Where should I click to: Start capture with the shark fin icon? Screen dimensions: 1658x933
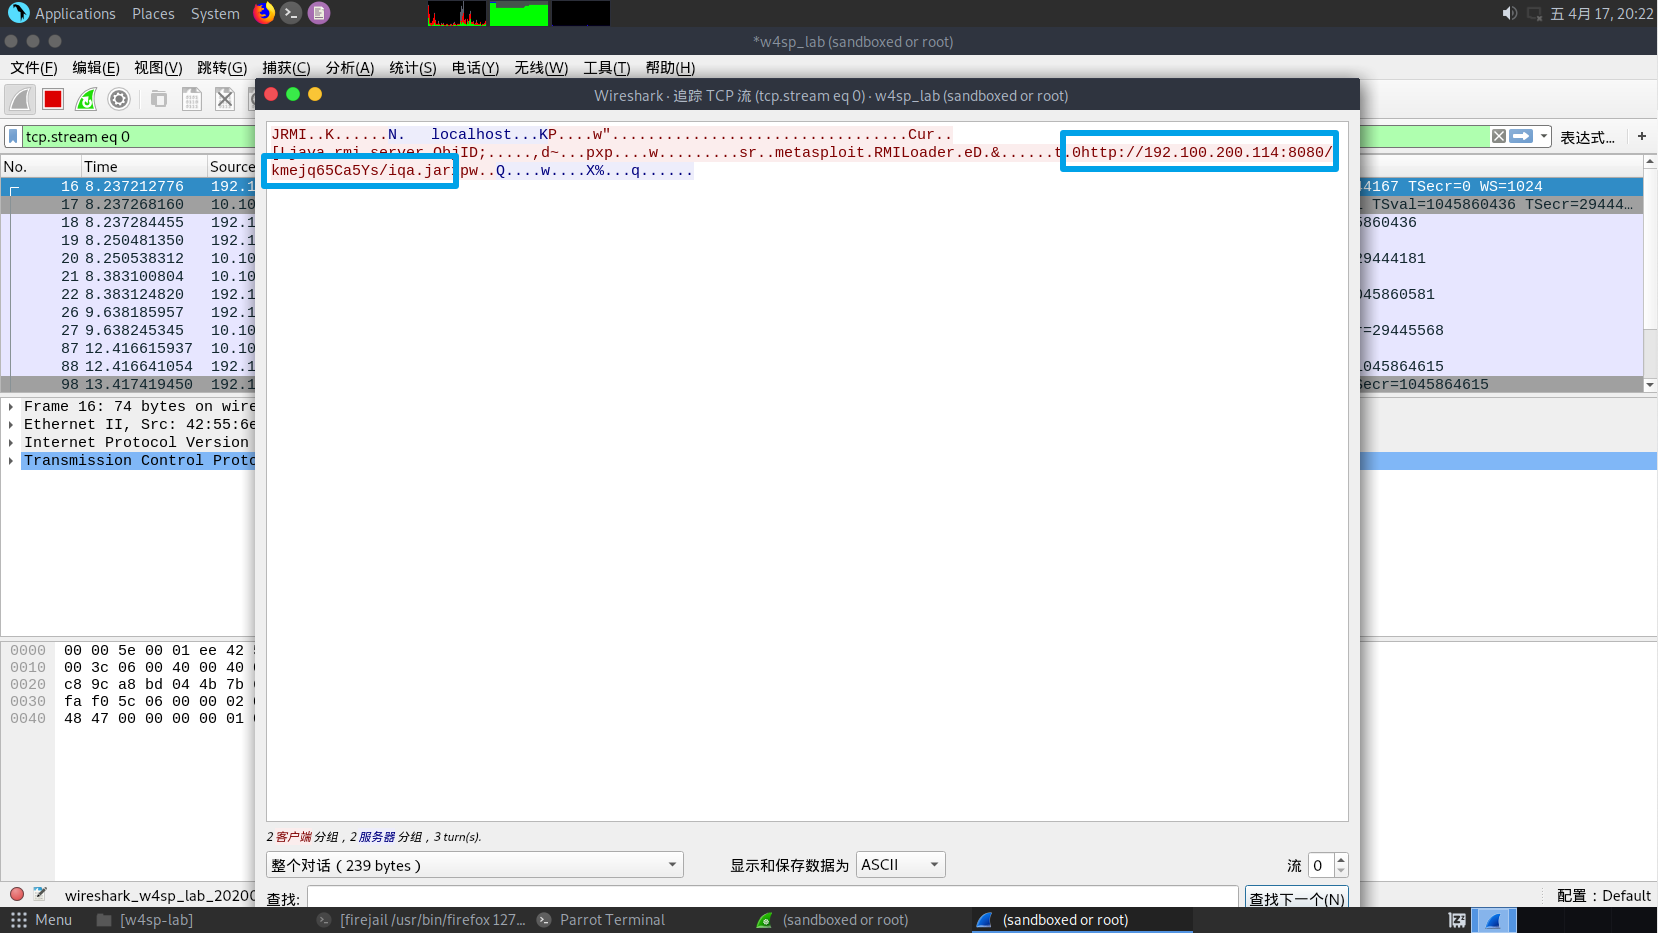coord(20,99)
